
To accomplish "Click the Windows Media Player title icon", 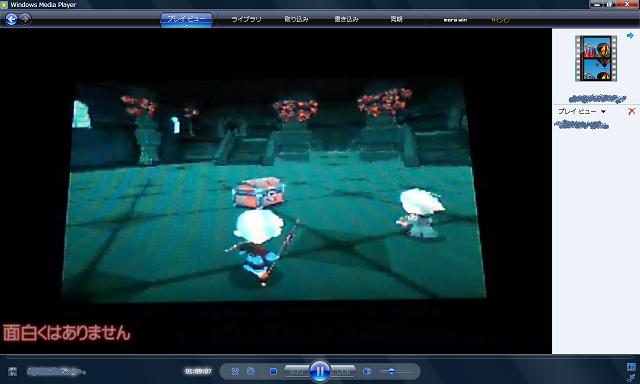I will coord(4,4).
